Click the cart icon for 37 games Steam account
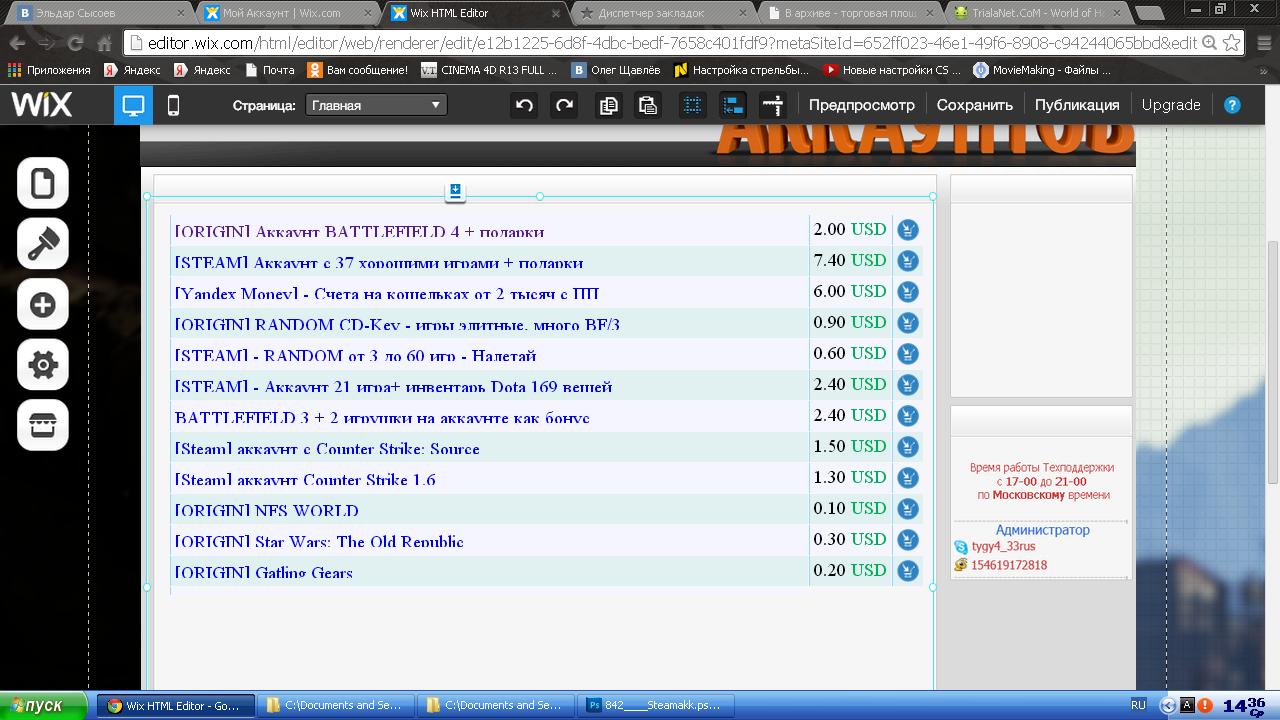Viewport: 1280px width, 720px height. [x=907, y=261]
